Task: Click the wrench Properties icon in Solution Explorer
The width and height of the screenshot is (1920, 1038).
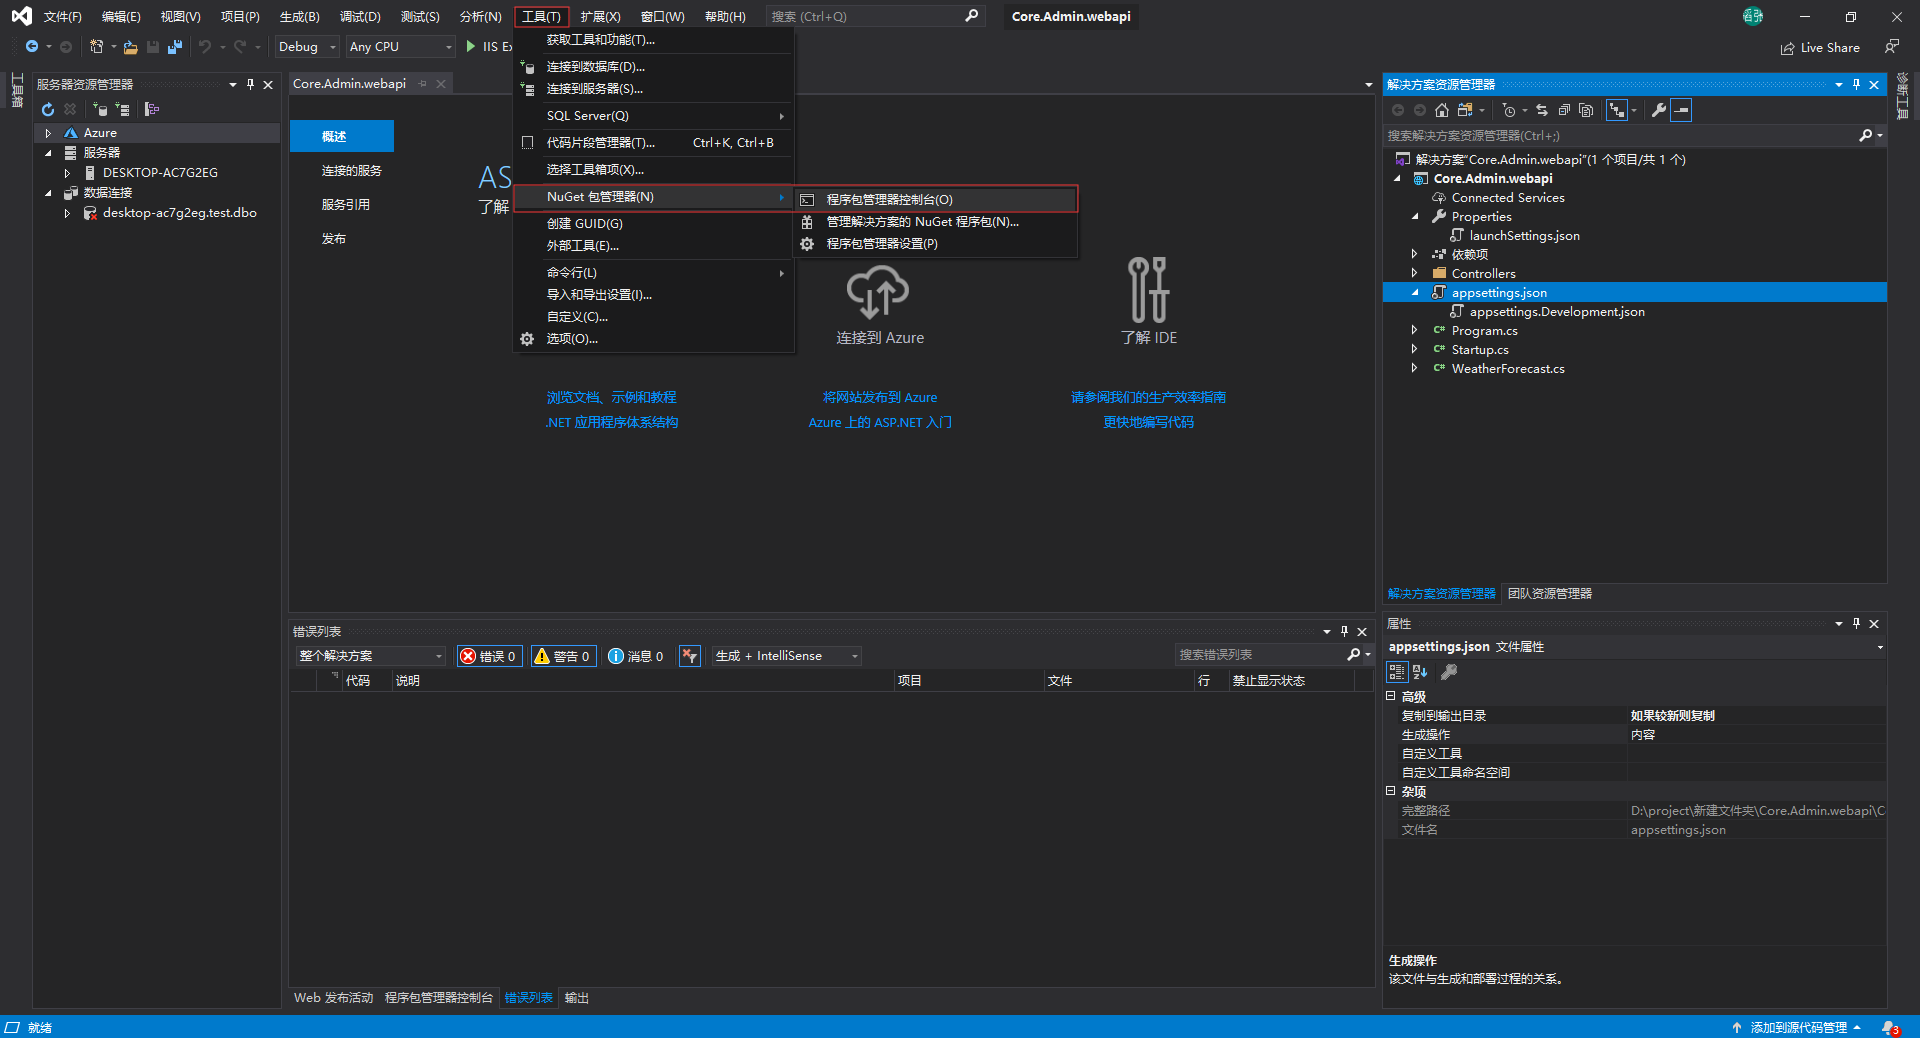Action: [1659, 110]
